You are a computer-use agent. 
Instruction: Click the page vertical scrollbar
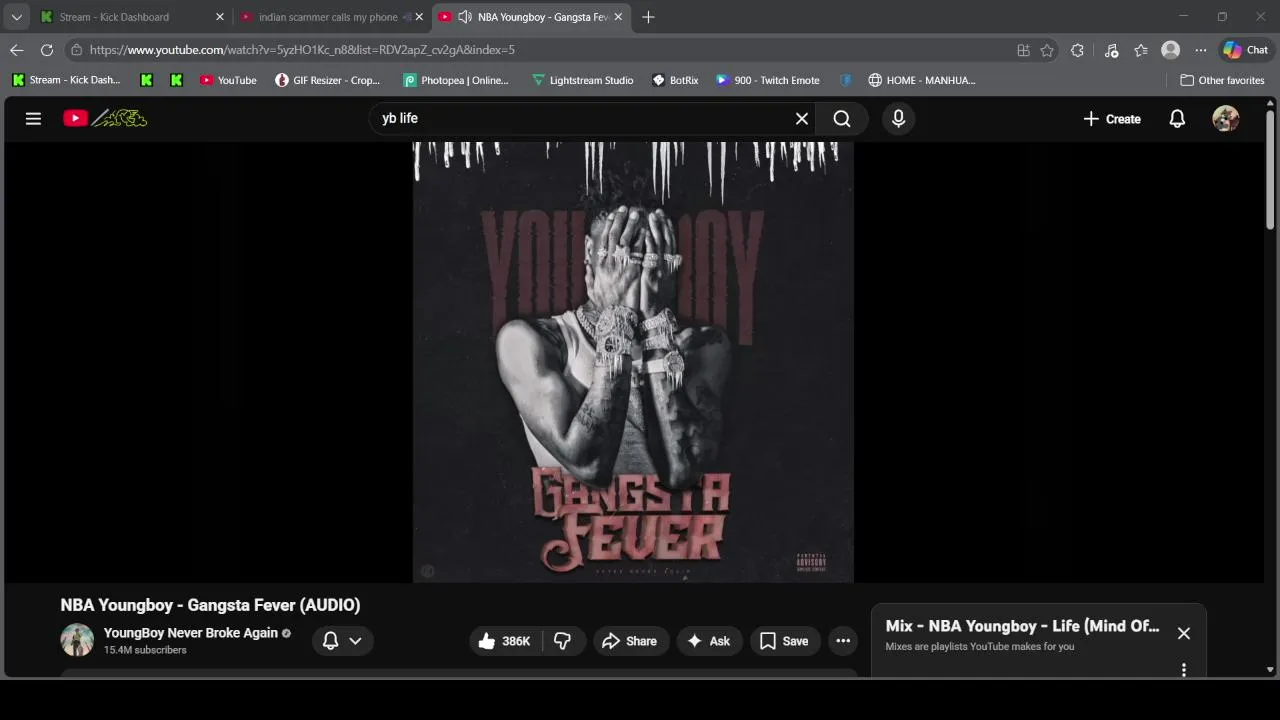tap(1270, 170)
